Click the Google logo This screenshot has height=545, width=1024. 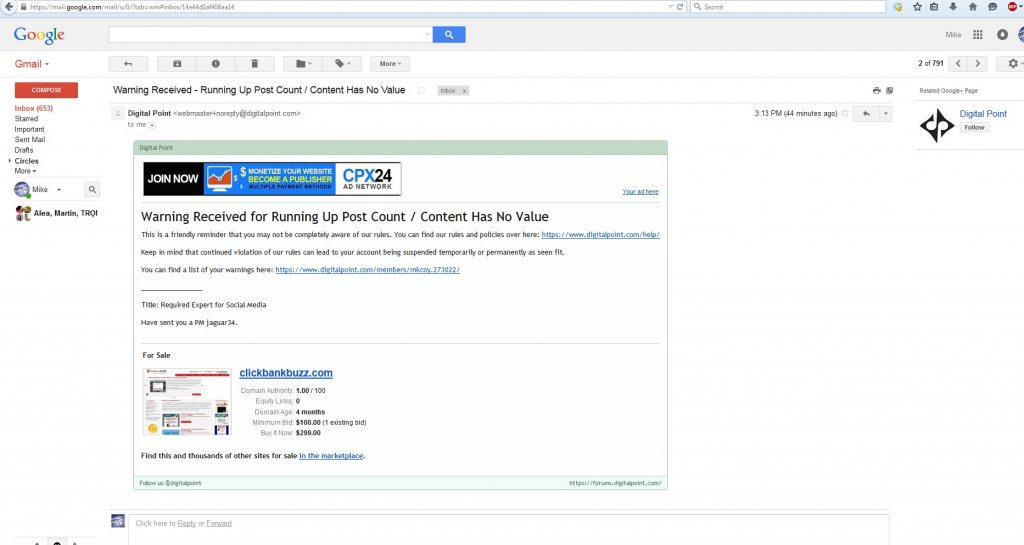click(39, 35)
